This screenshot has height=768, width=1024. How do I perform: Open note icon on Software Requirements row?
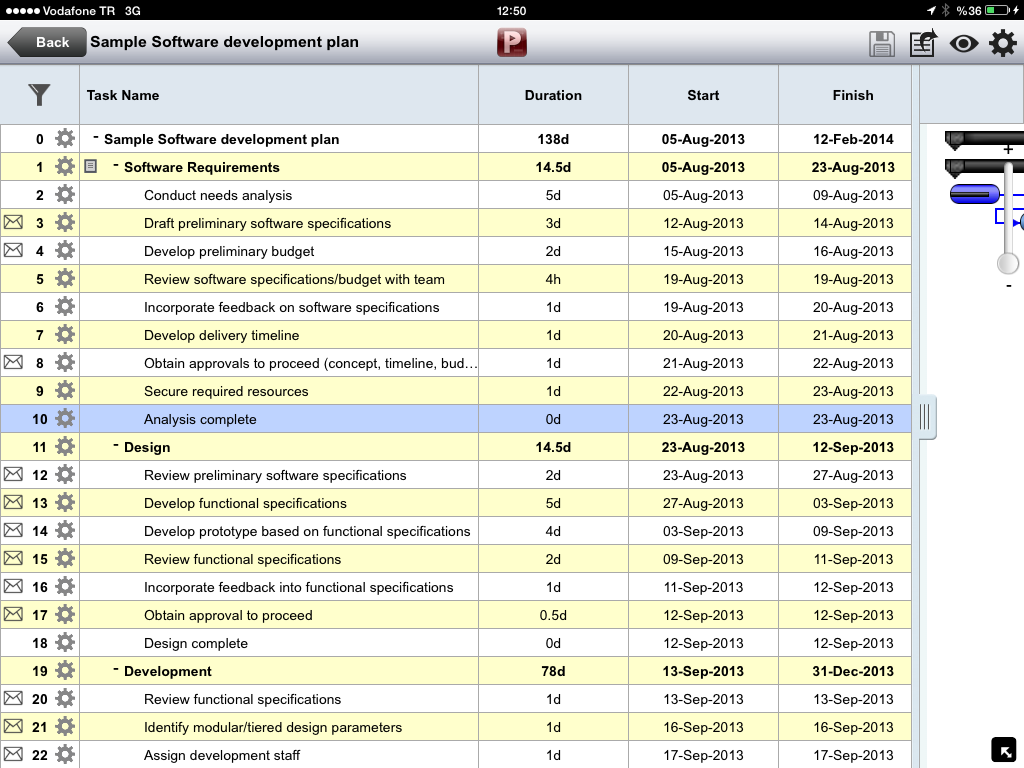pos(91,167)
